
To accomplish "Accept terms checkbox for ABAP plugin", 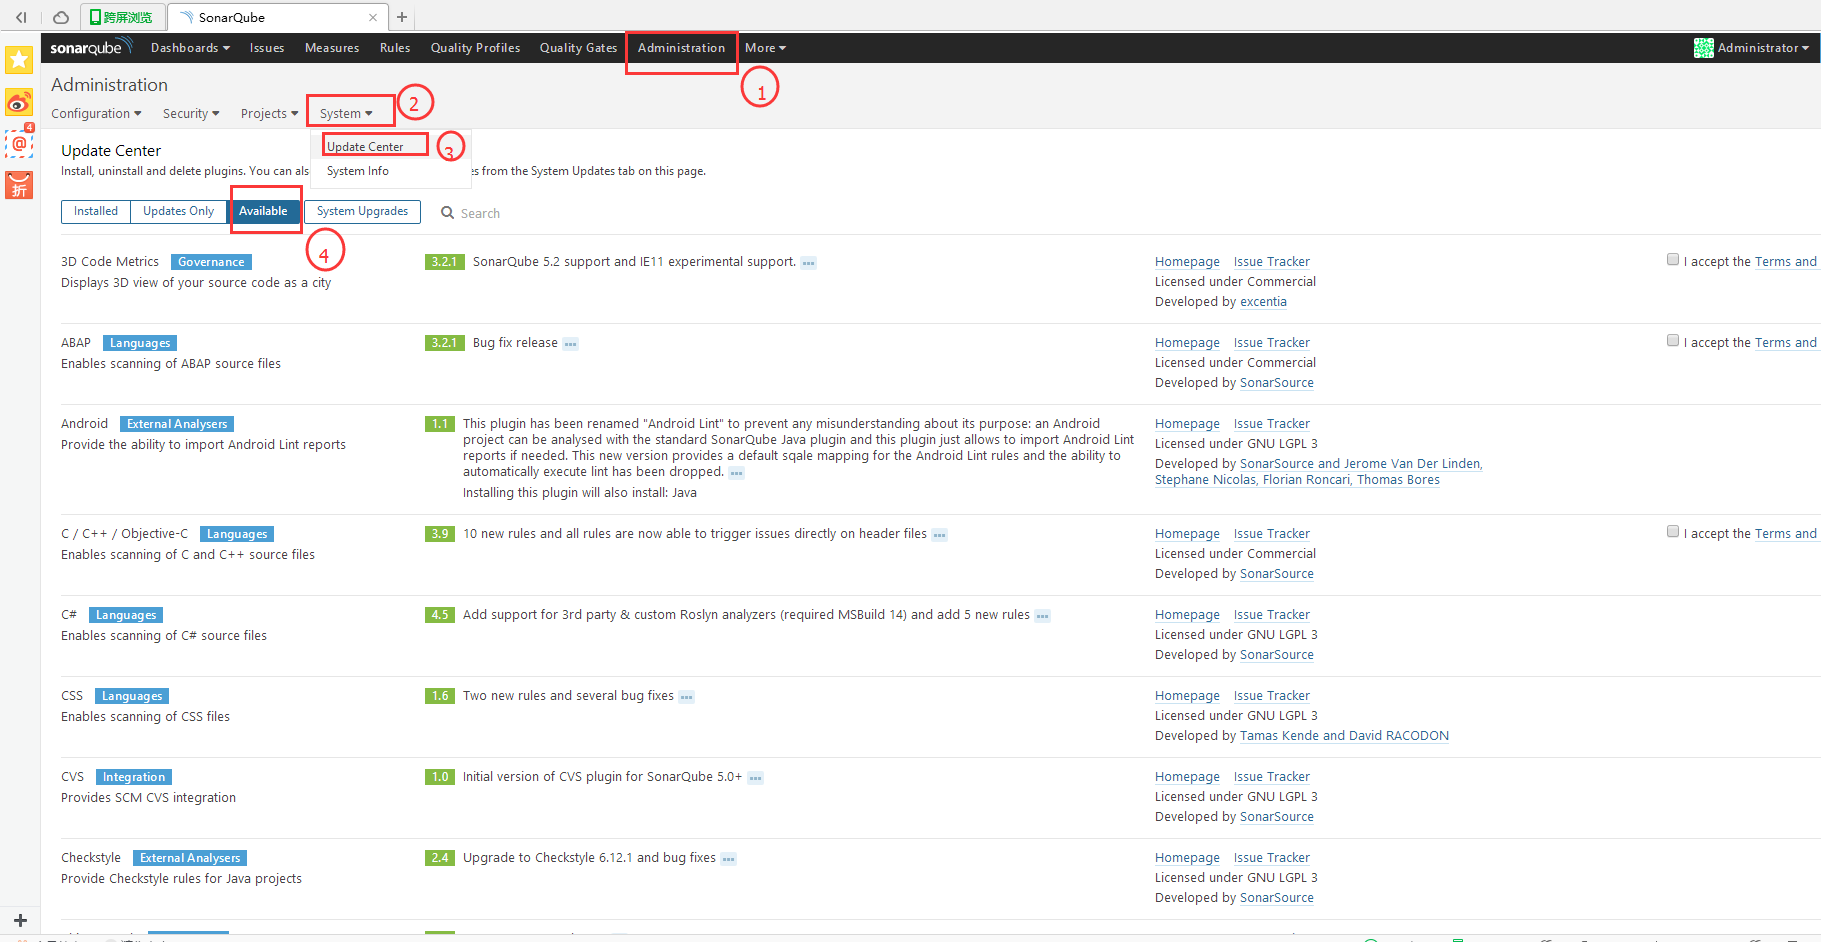I will click(1672, 341).
